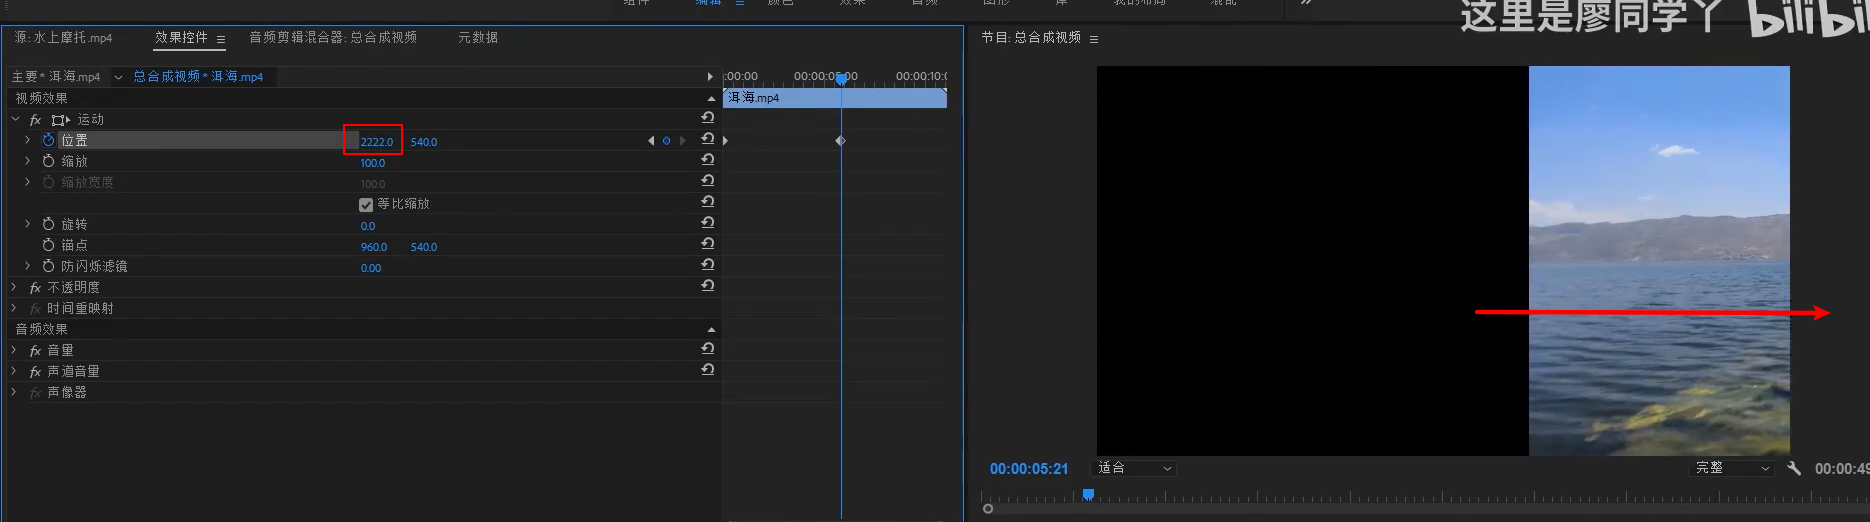Toggle animation stopwatch for 锚点
The height and width of the screenshot is (522, 1870).
[x=48, y=245]
